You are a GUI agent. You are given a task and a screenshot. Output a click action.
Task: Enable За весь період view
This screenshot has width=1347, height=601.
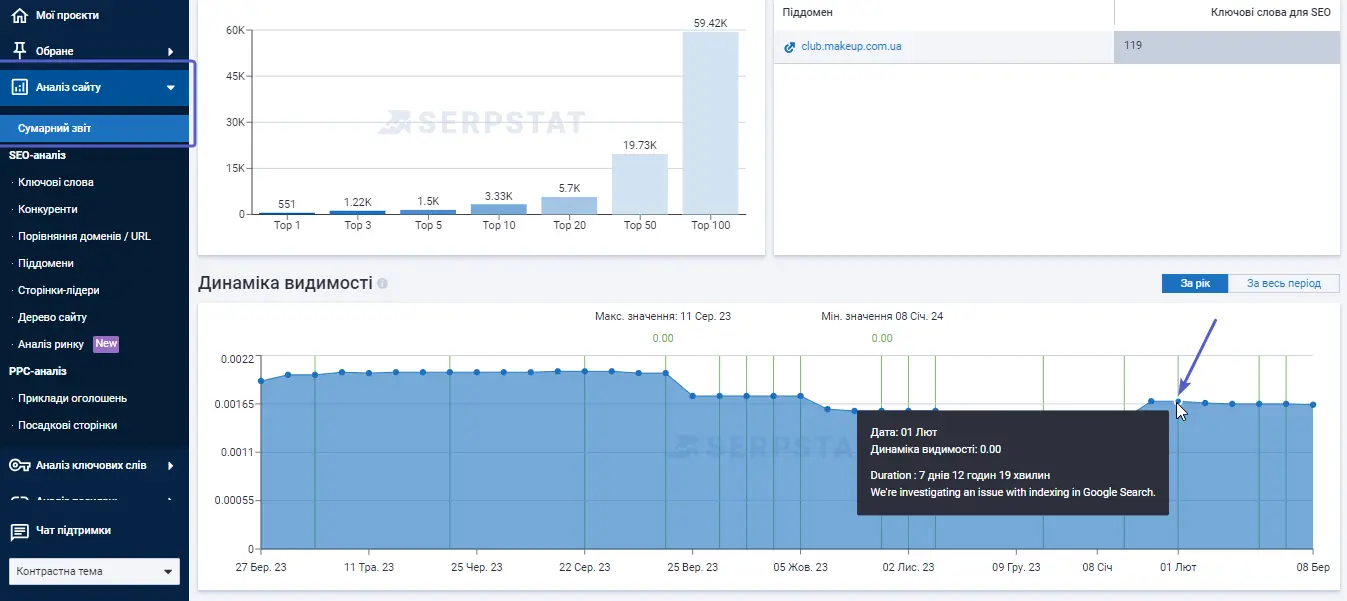coord(1283,283)
